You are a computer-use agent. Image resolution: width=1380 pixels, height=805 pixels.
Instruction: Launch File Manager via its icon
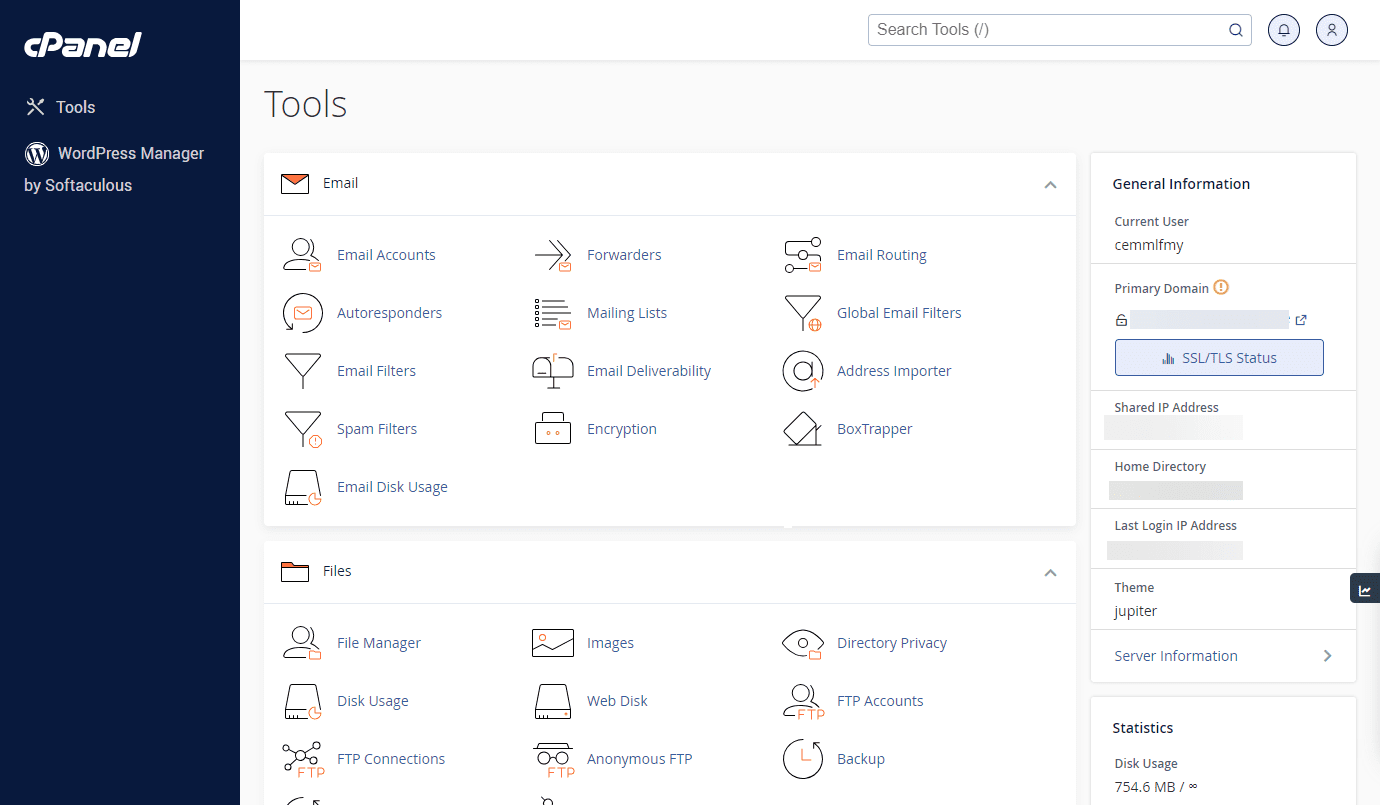point(302,643)
